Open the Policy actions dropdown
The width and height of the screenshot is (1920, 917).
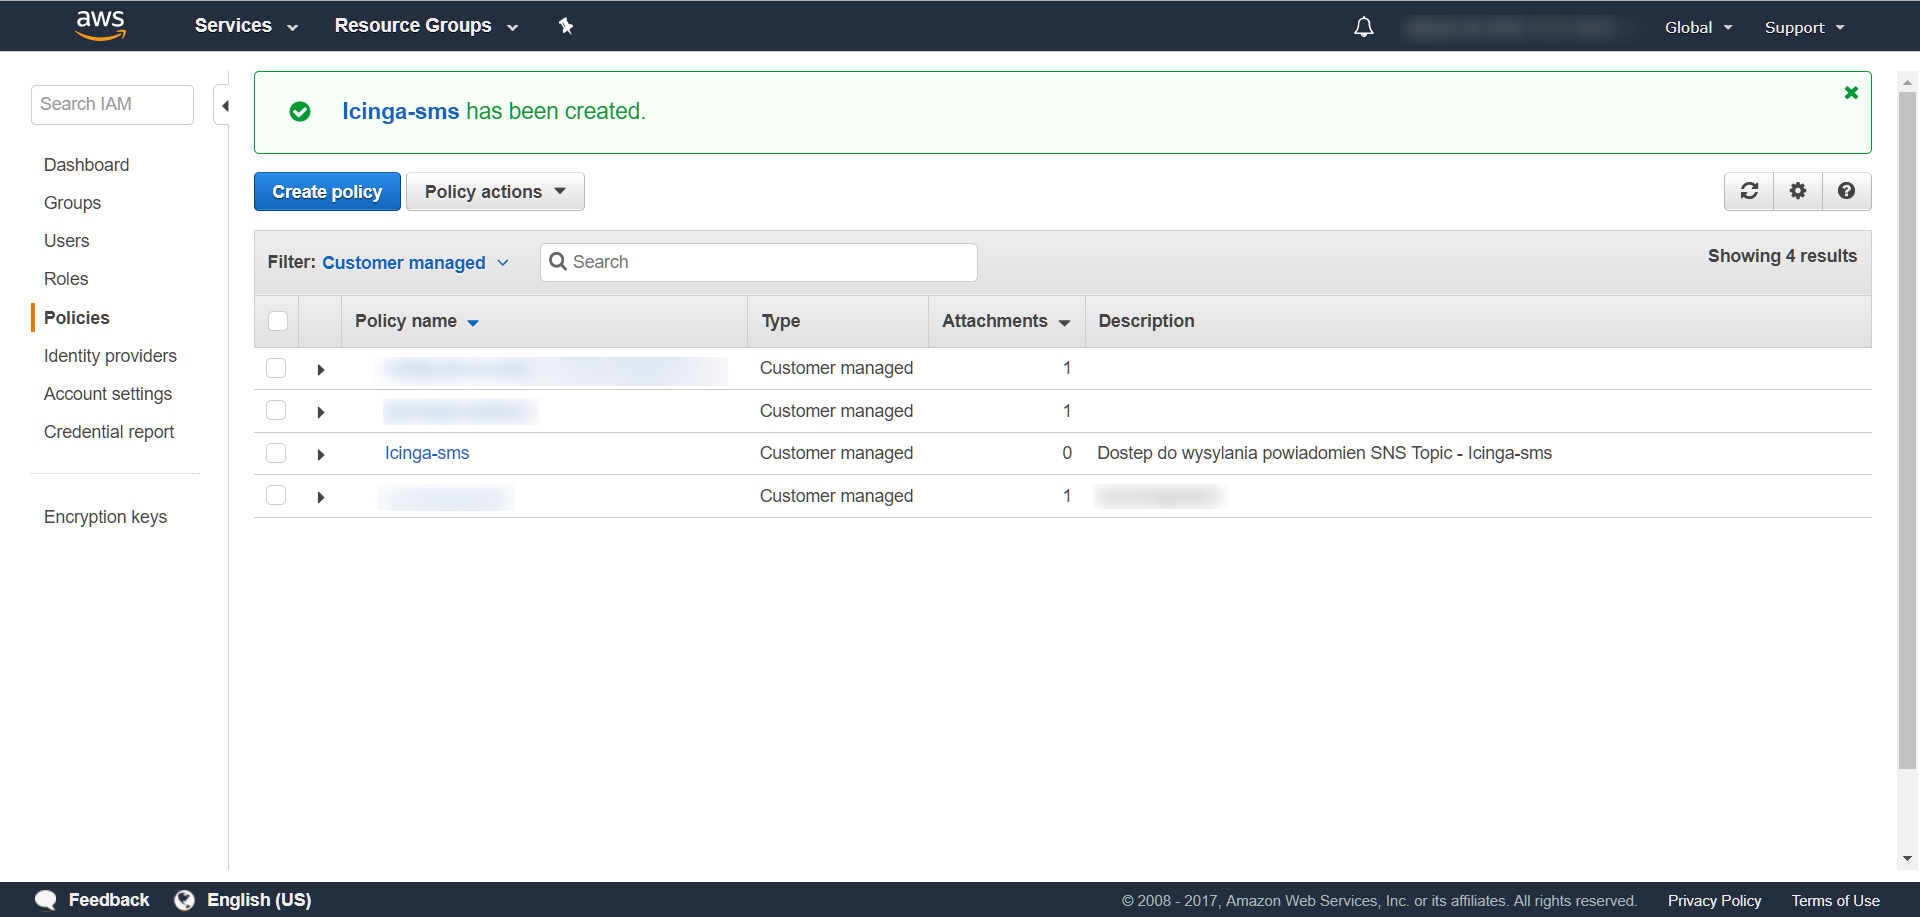[x=495, y=191]
